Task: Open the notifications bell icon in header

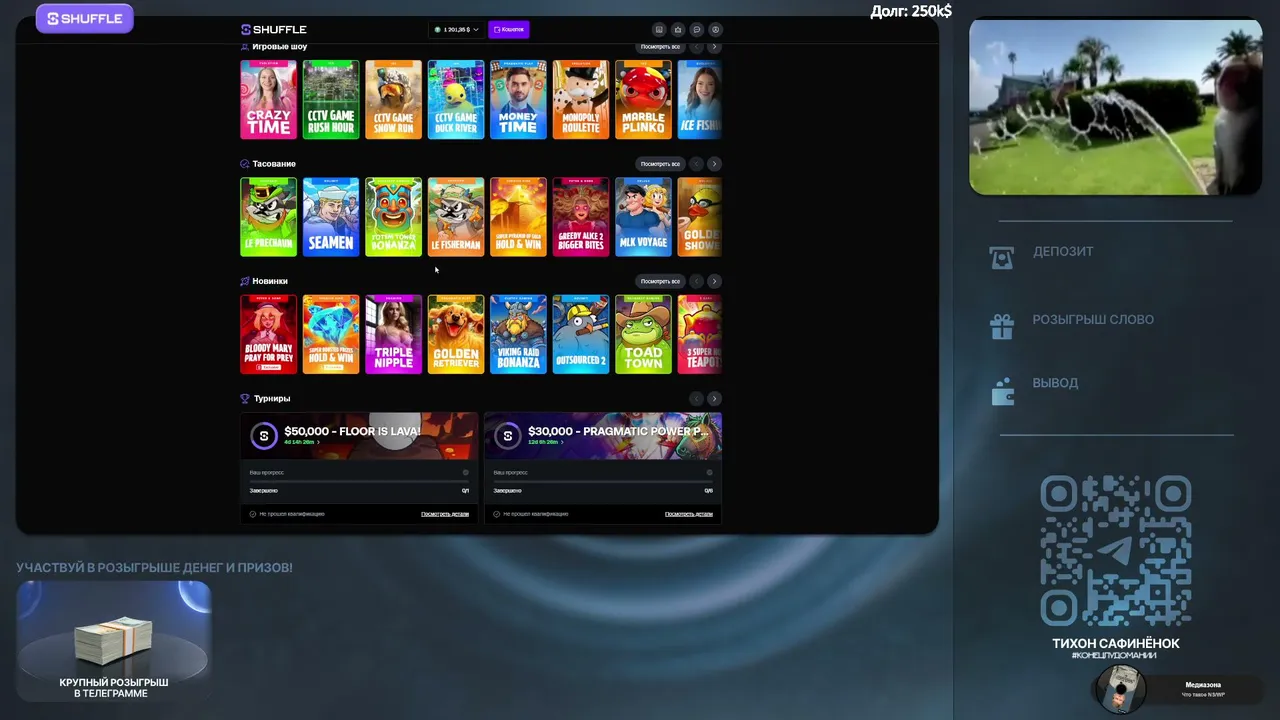Action: [678, 30]
